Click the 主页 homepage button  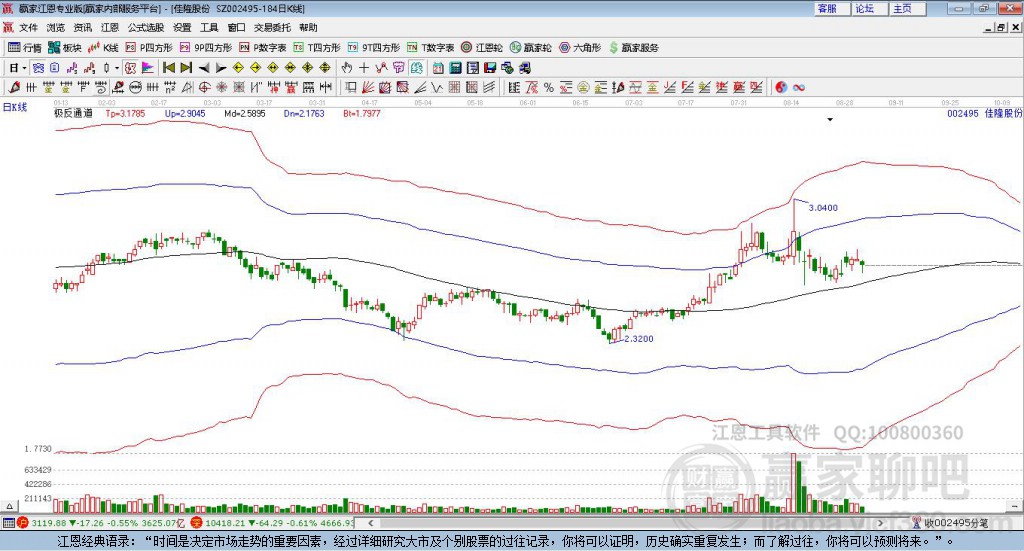tap(908, 8)
